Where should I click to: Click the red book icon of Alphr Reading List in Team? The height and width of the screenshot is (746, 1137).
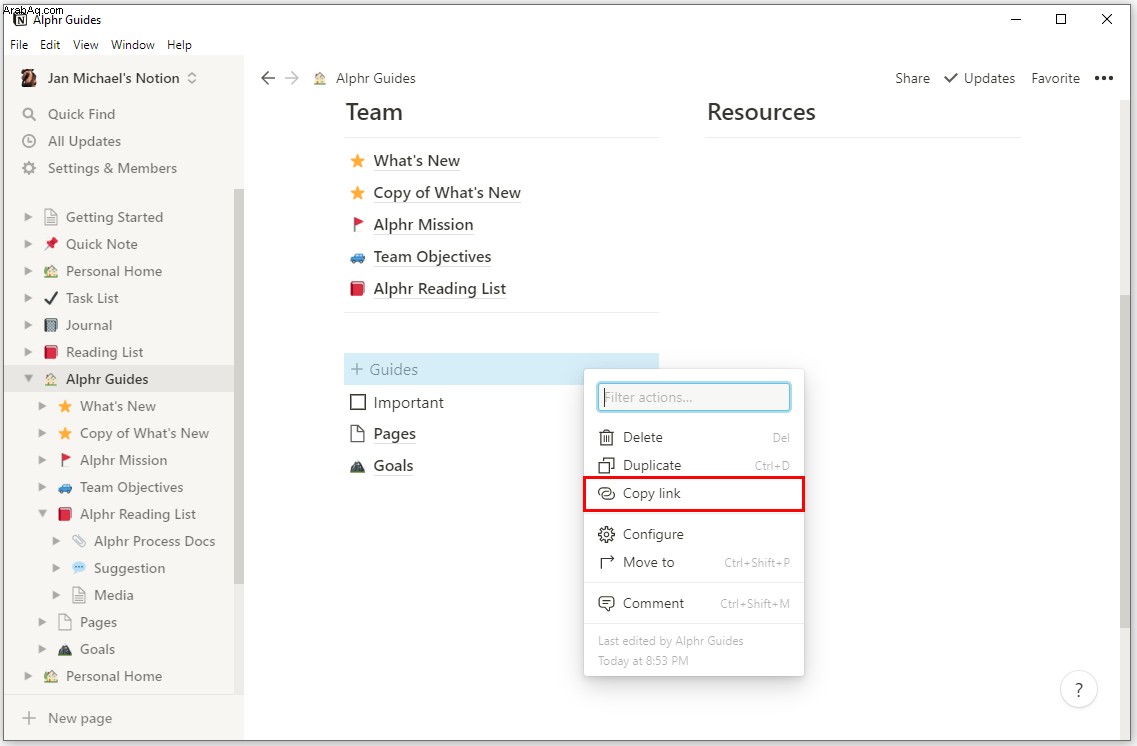357,289
